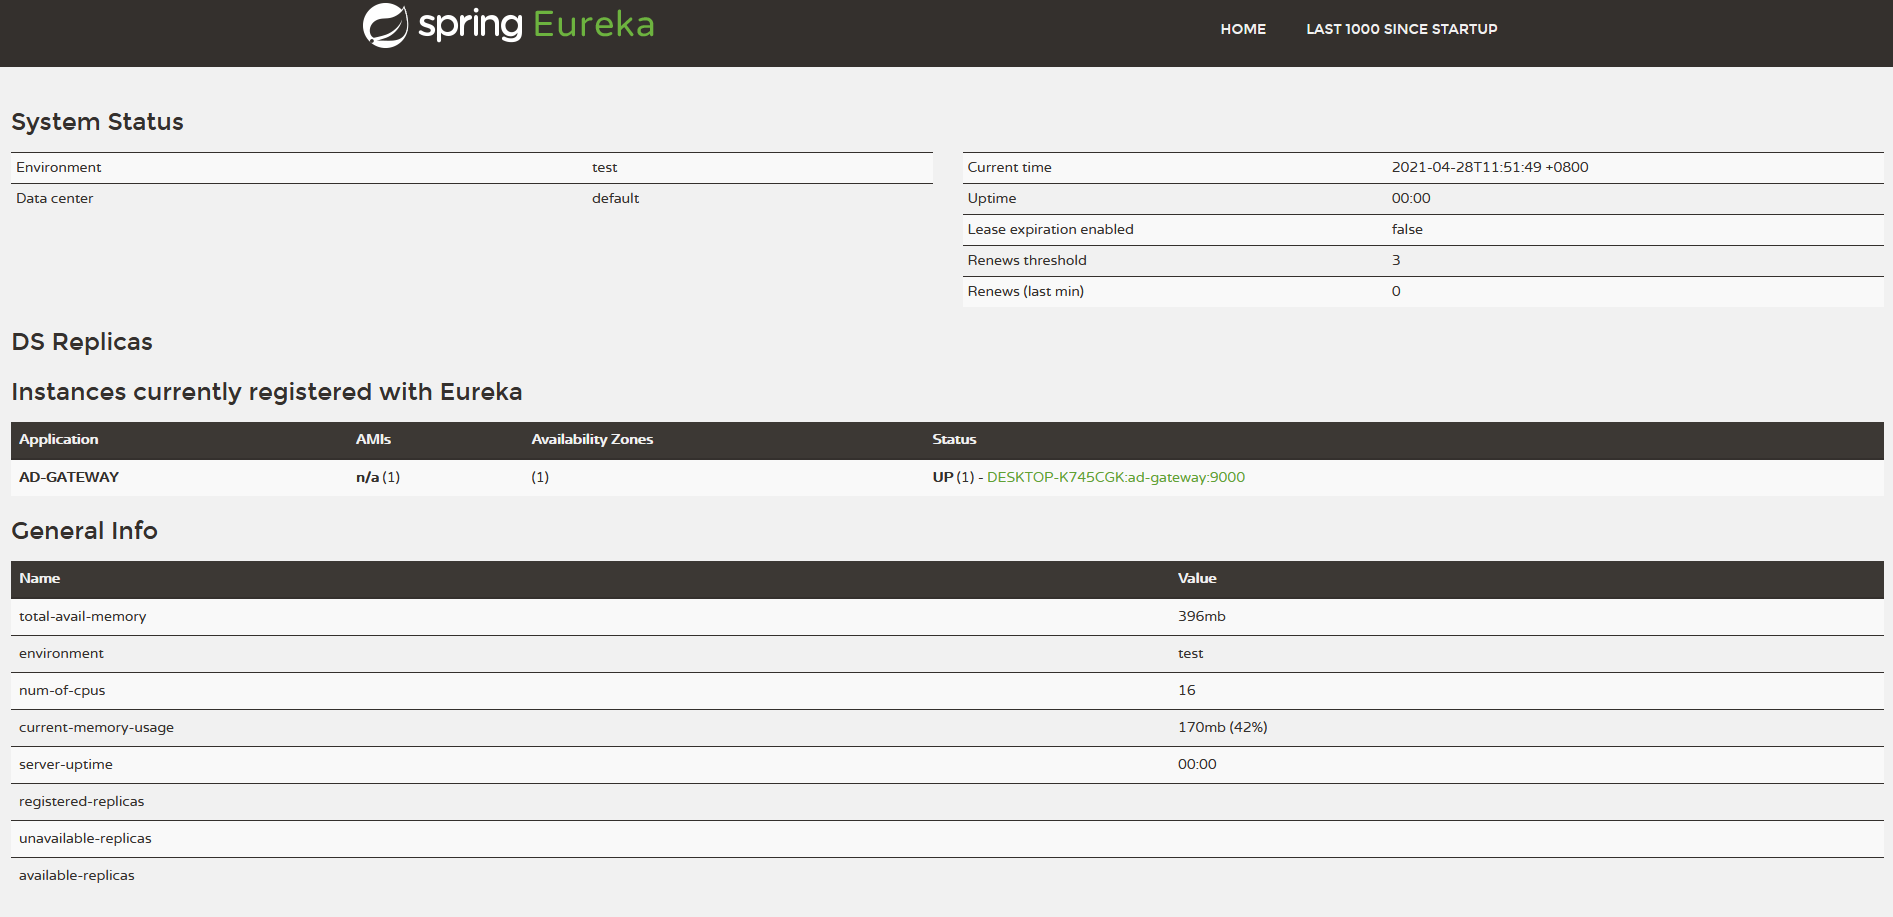Click the Status column header
Image resolution: width=1893 pixels, height=917 pixels.
[x=954, y=439]
